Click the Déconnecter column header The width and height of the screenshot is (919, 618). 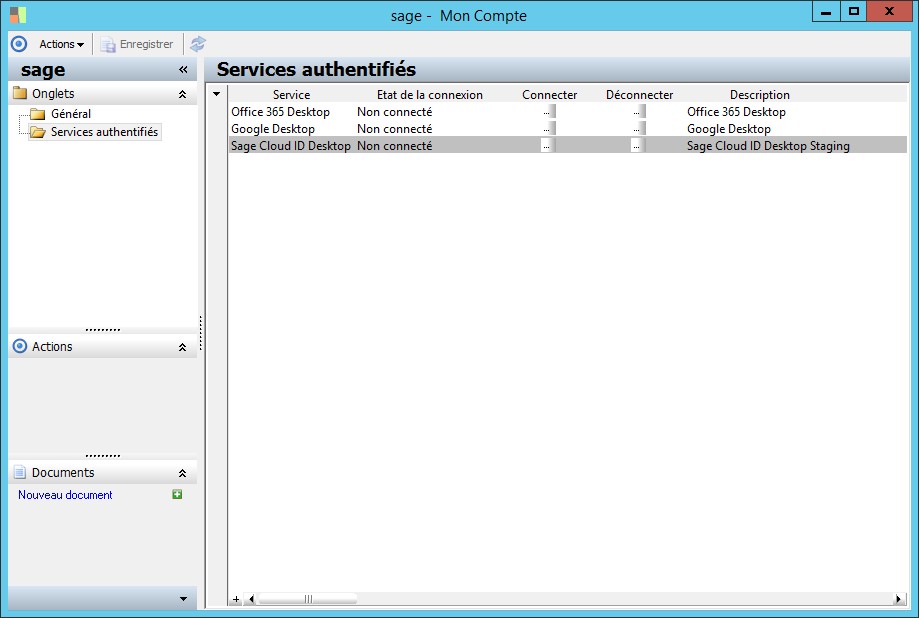[x=639, y=94]
